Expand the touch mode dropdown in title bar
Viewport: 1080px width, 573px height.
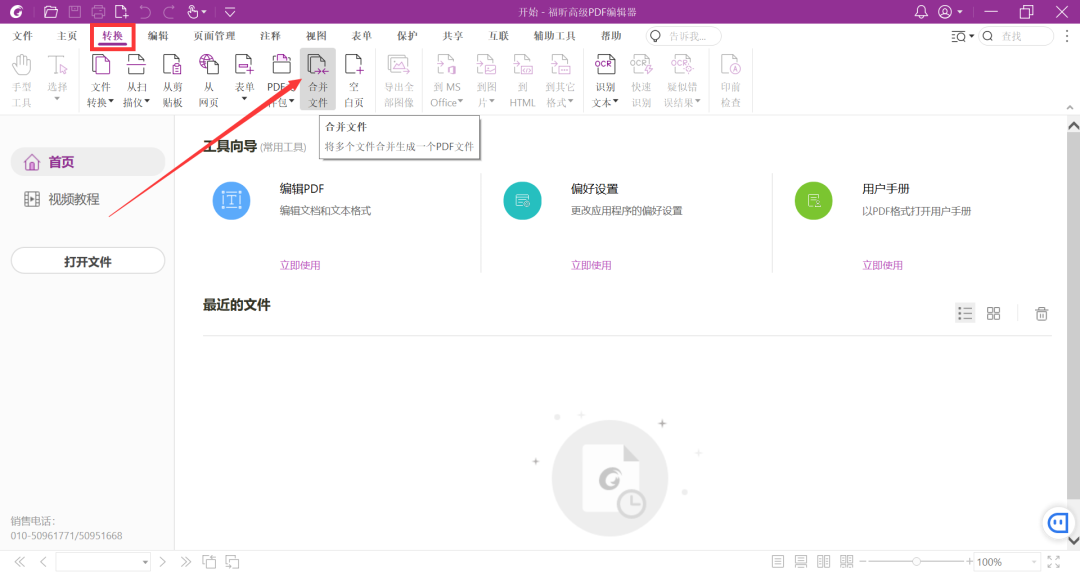[204, 12]
